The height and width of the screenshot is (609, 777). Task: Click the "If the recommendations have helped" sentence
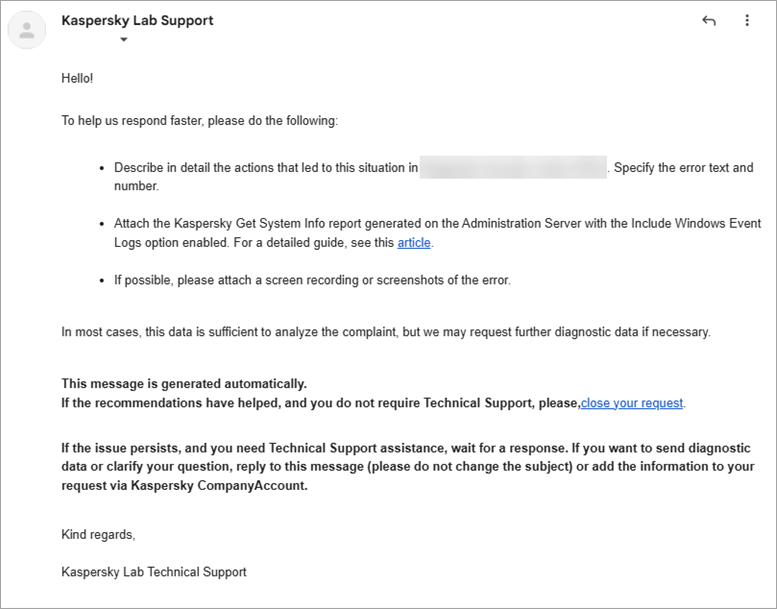click(320, 403)
